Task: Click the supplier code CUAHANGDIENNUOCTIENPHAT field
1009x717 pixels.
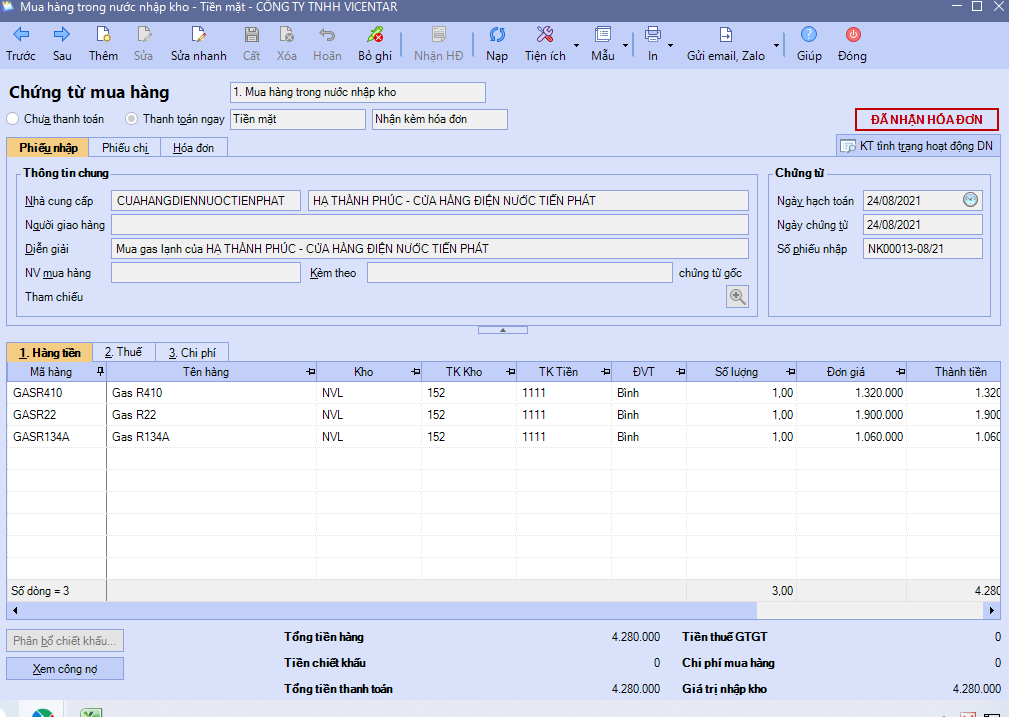Action: 206,200
